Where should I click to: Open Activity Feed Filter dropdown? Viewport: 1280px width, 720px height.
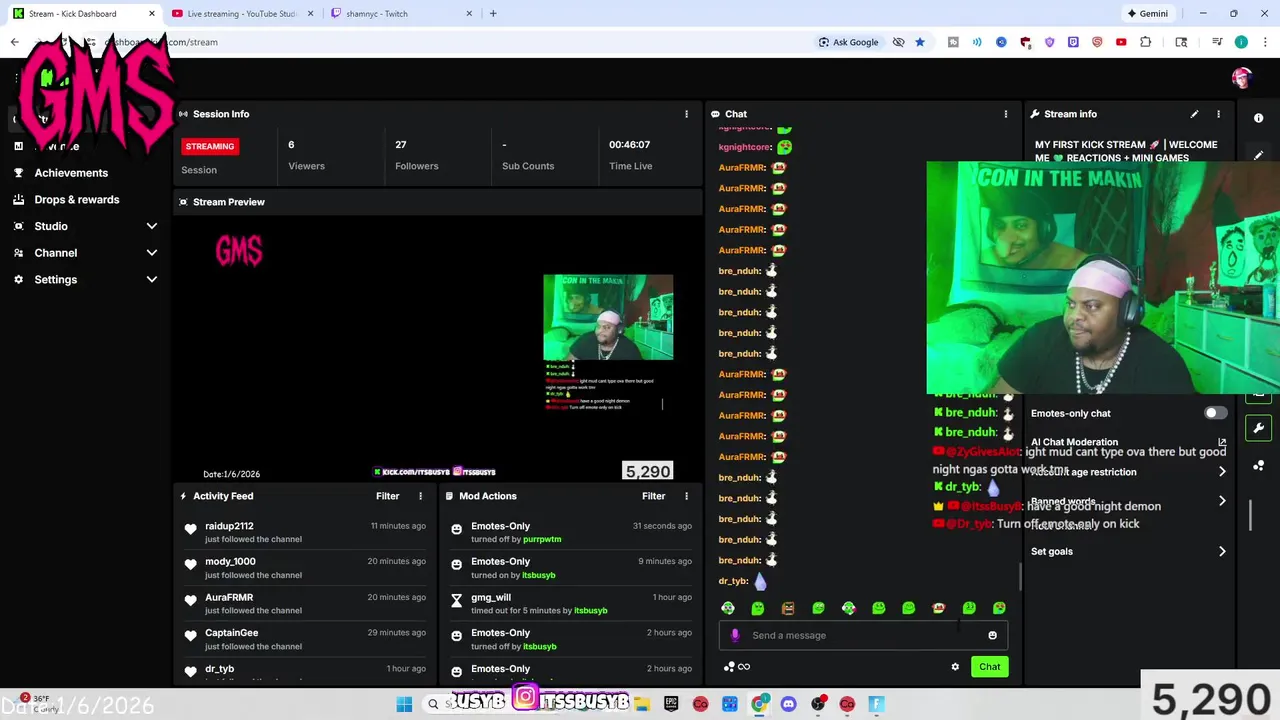tap(387, 496)
